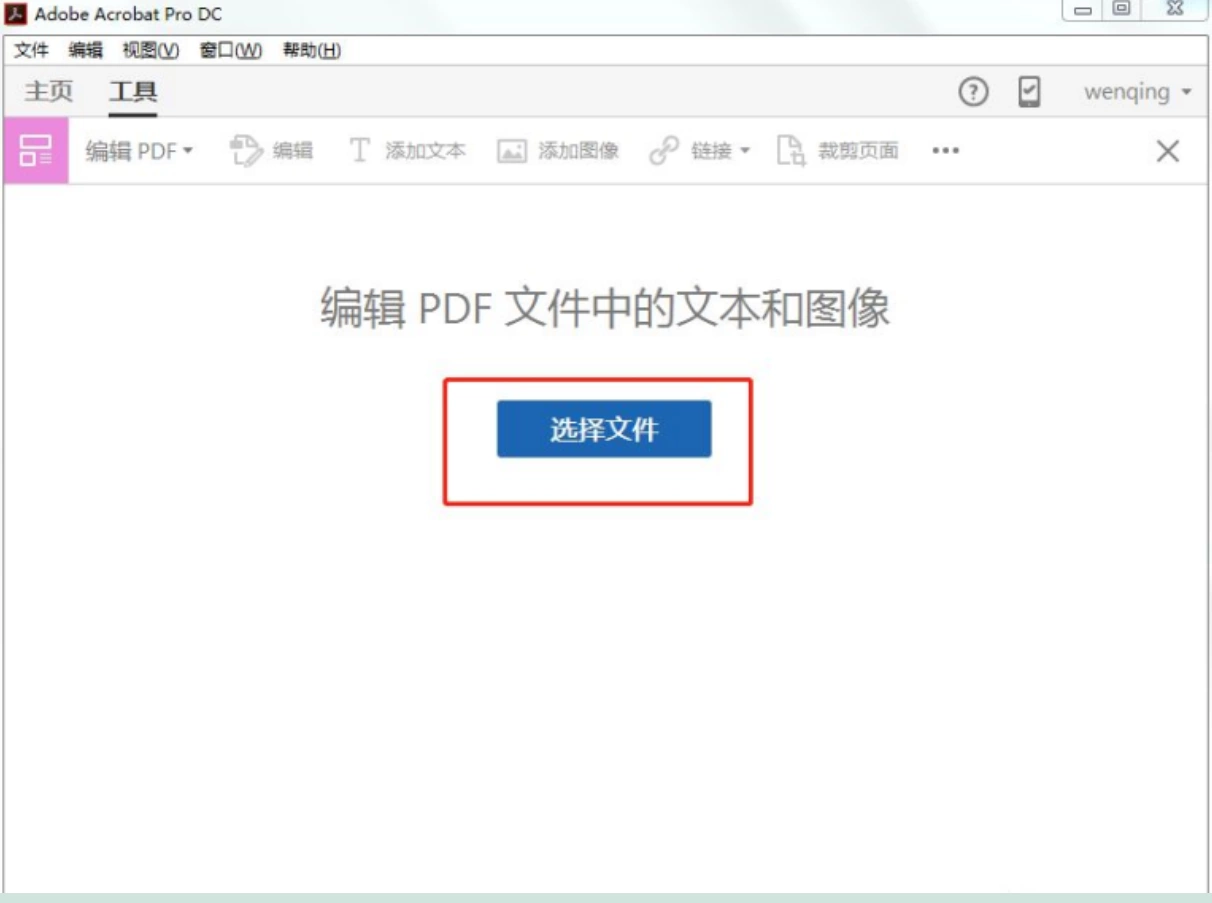Open the help question mark icon
The image size is (1212, 903).
point(973,92)
